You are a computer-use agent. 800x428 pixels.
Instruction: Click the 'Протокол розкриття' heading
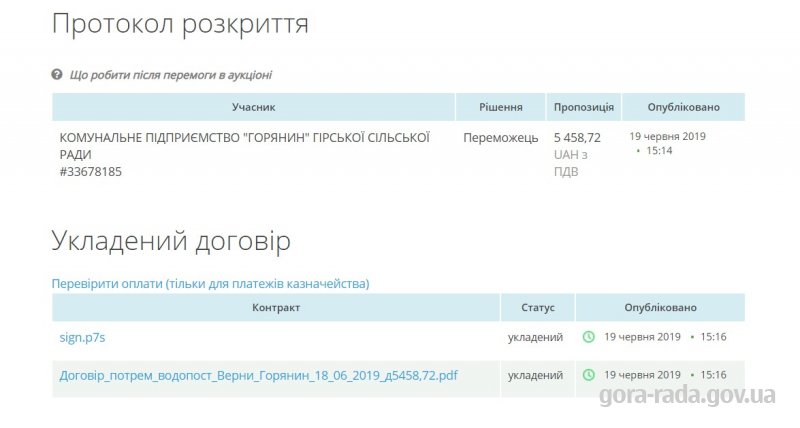coord(180,24)
